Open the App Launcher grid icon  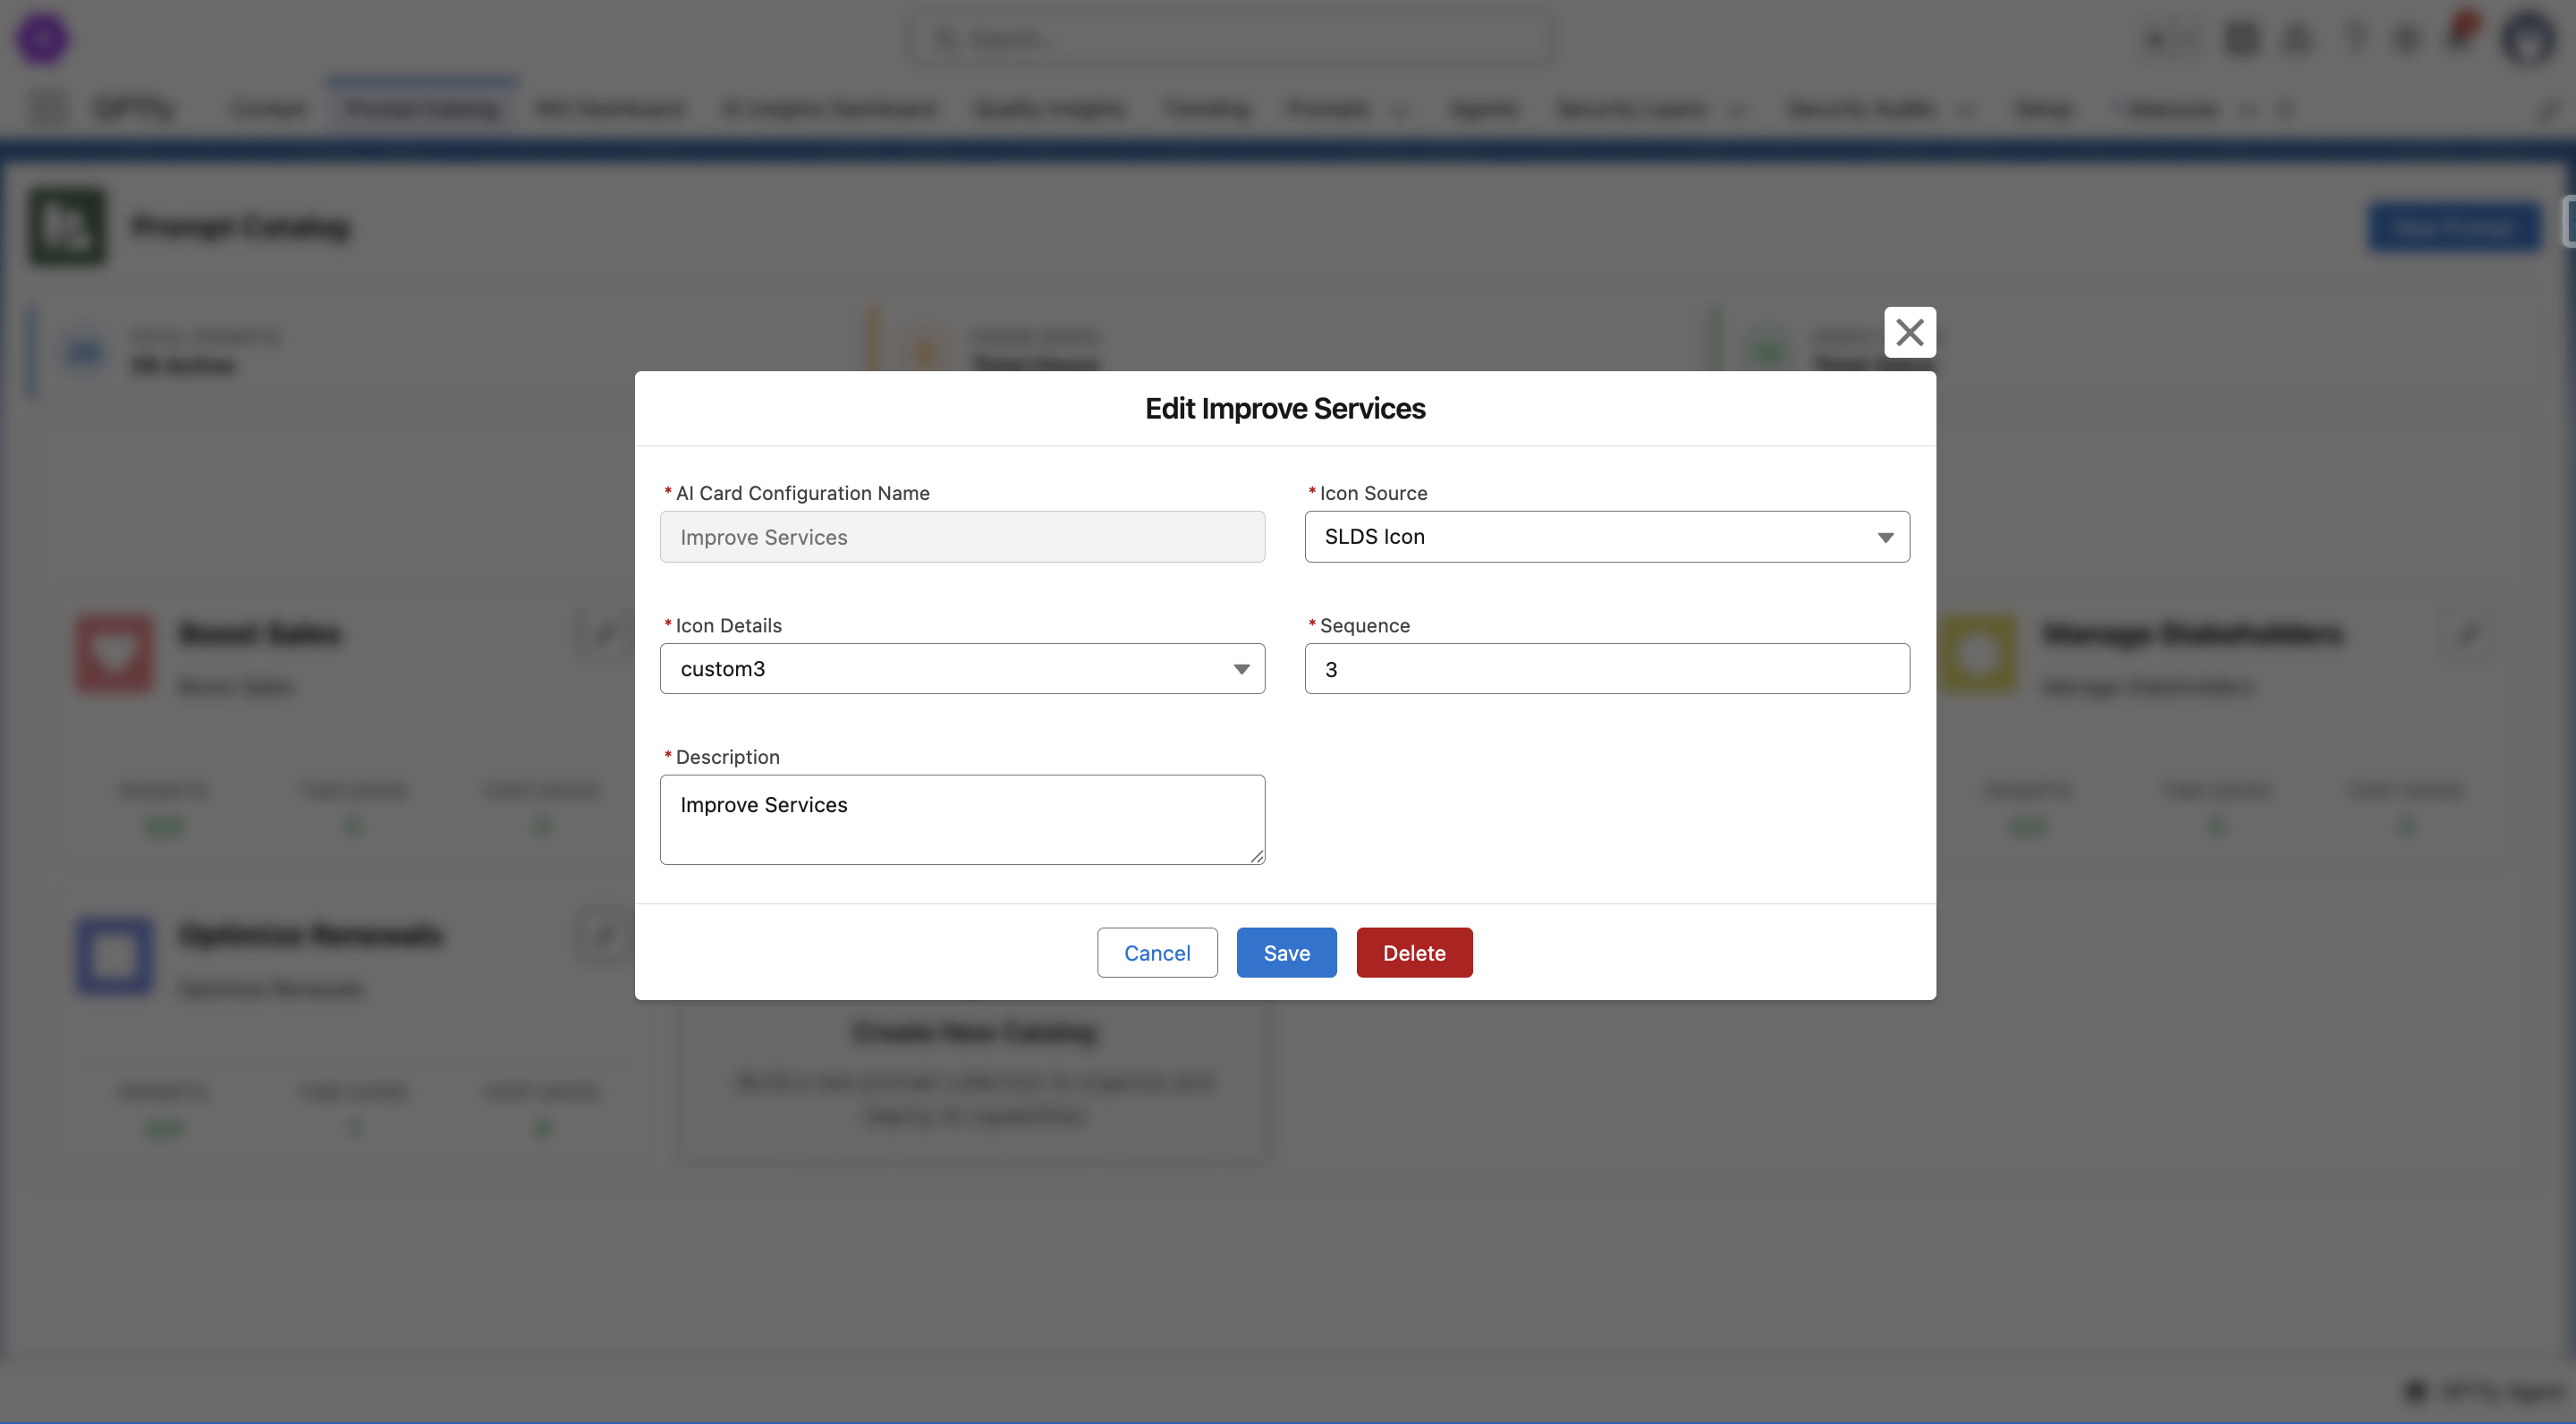tap(47, 108)
